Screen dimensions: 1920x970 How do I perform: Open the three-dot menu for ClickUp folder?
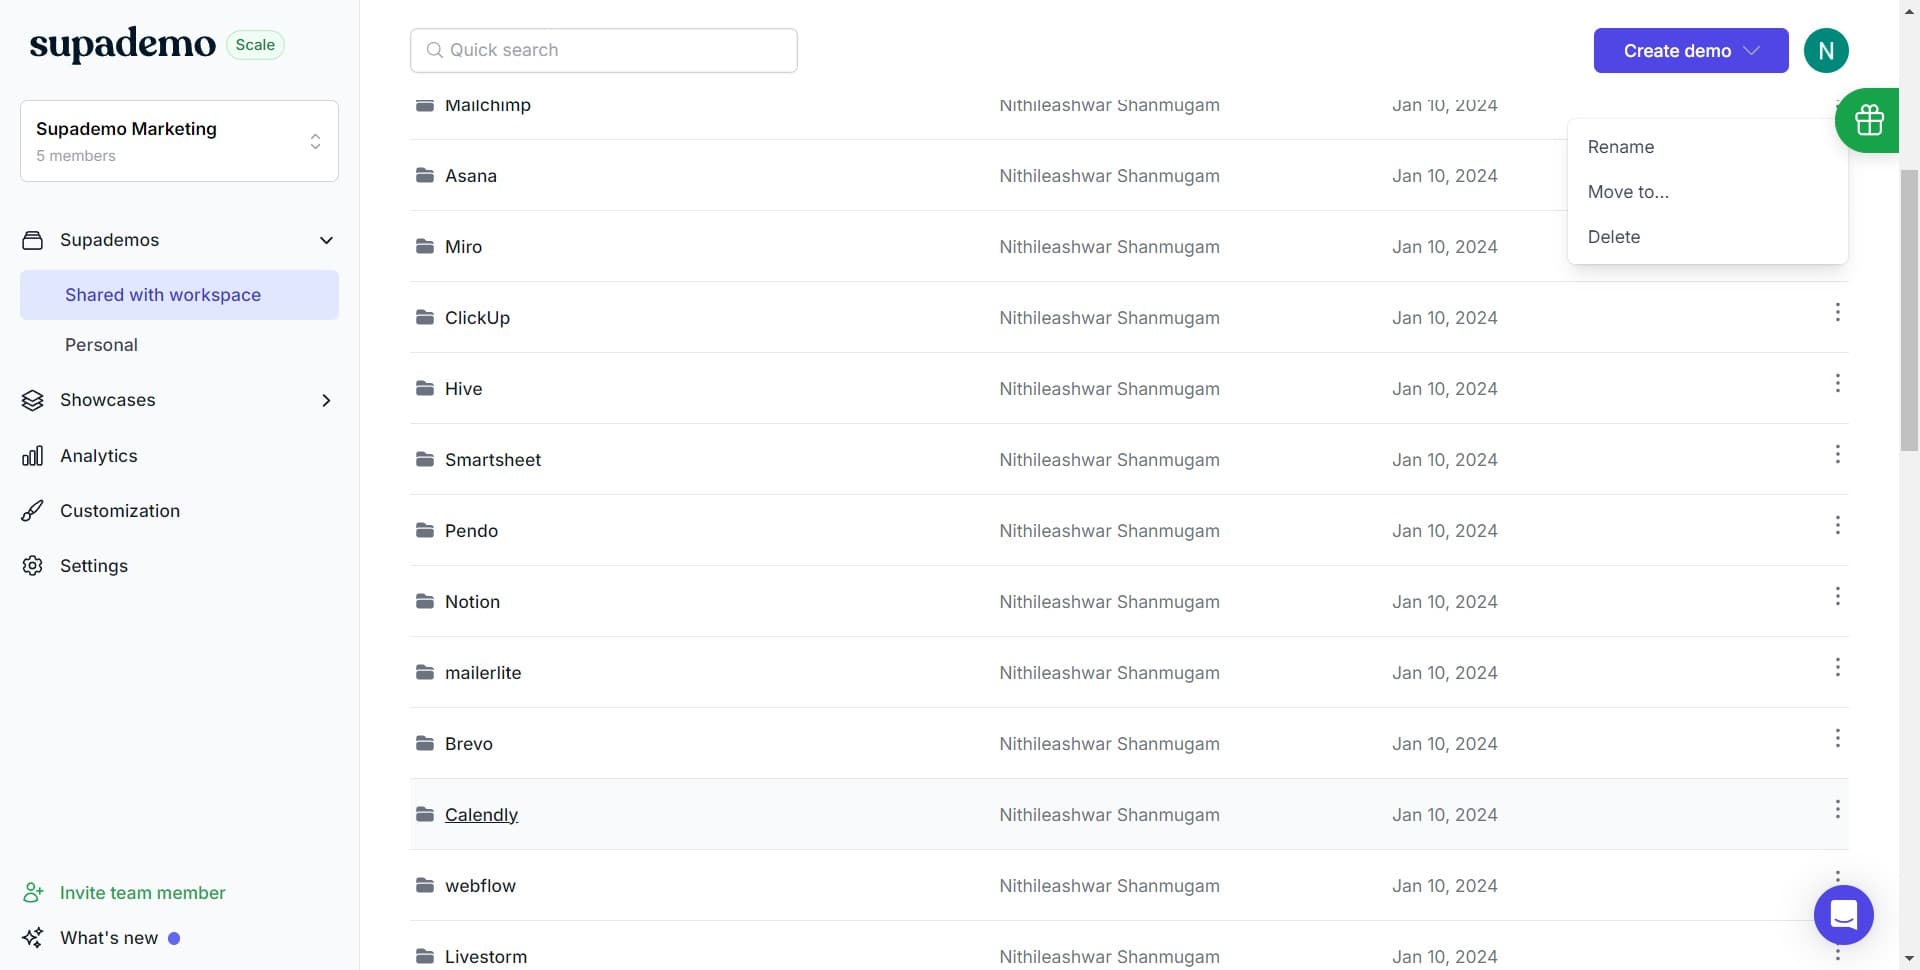[x=1837, y=313]
